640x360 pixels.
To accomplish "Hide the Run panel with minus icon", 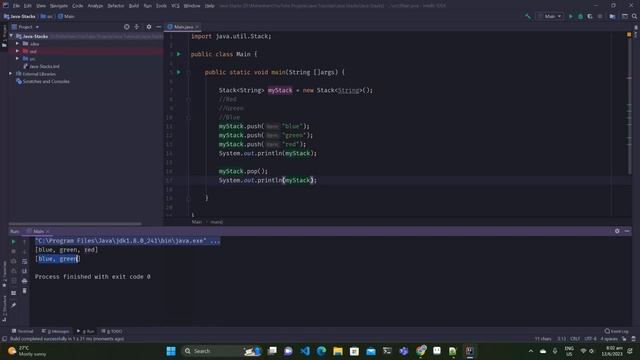I will (627, 231).
